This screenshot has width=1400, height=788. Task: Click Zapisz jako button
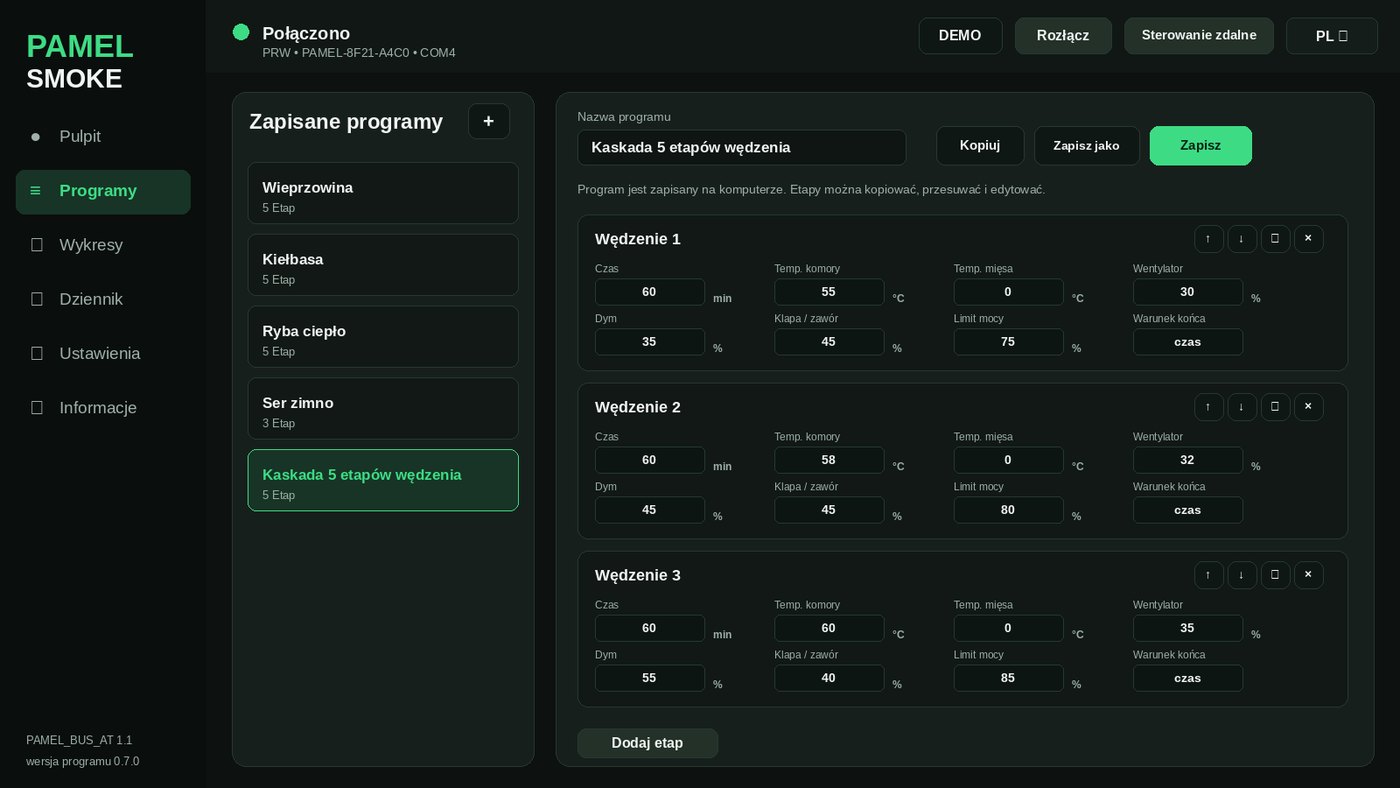(x=1087, y=146)
